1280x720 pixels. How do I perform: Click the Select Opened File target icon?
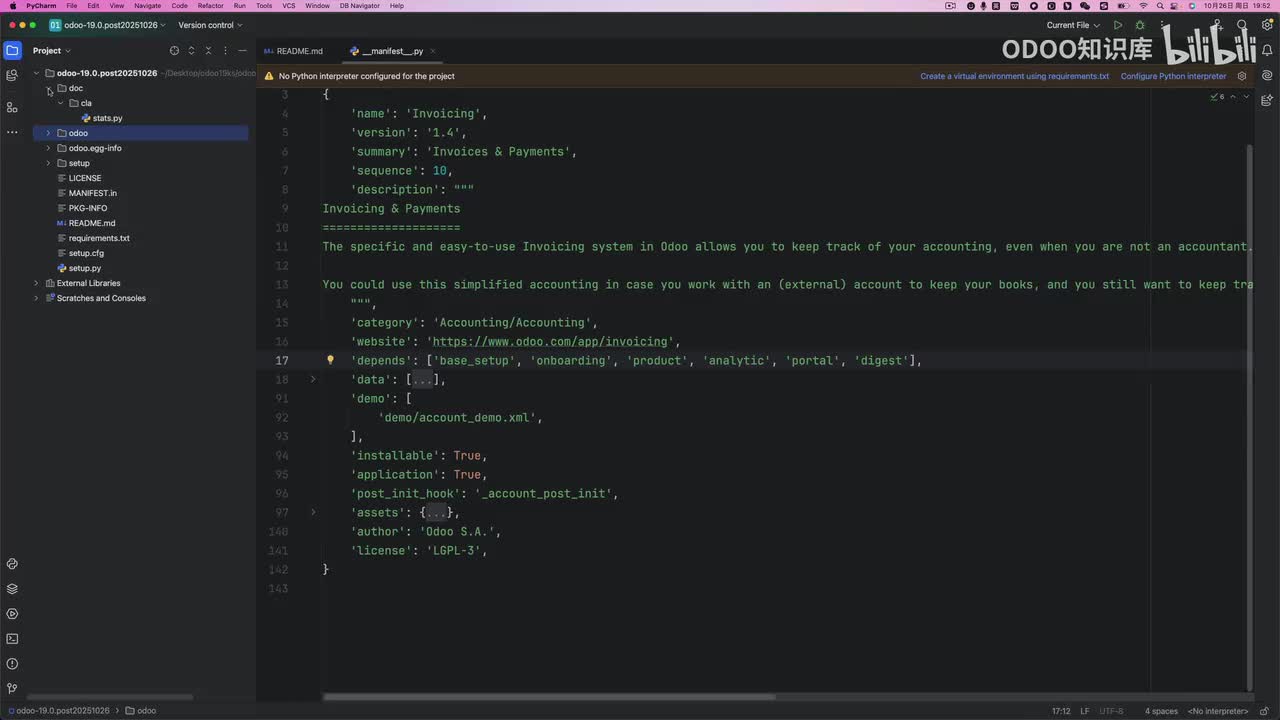coord(174,51)
